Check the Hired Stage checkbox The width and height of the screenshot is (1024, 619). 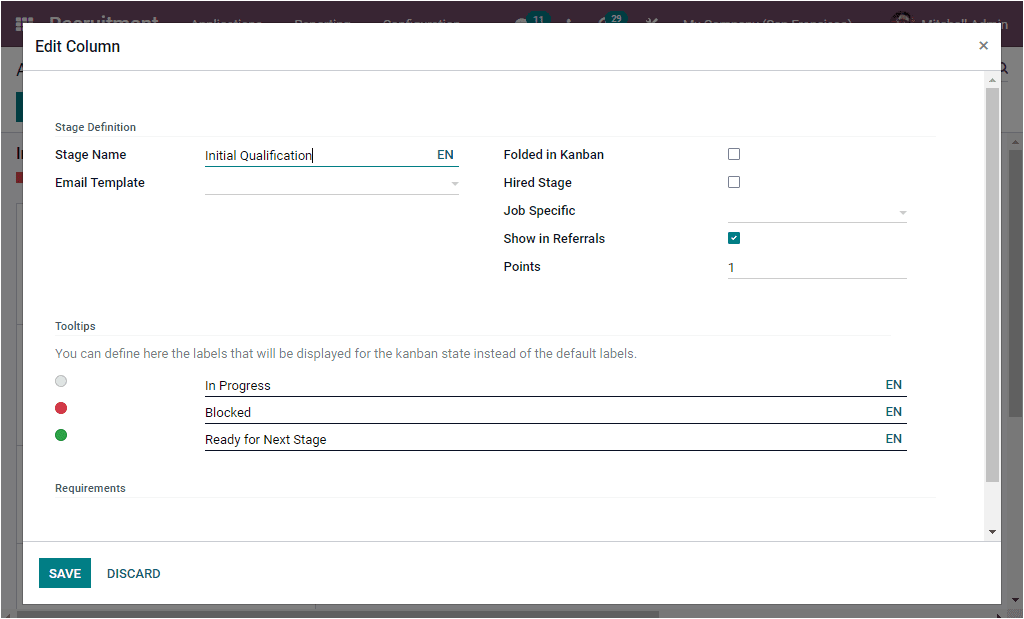(x=734, y=182)
